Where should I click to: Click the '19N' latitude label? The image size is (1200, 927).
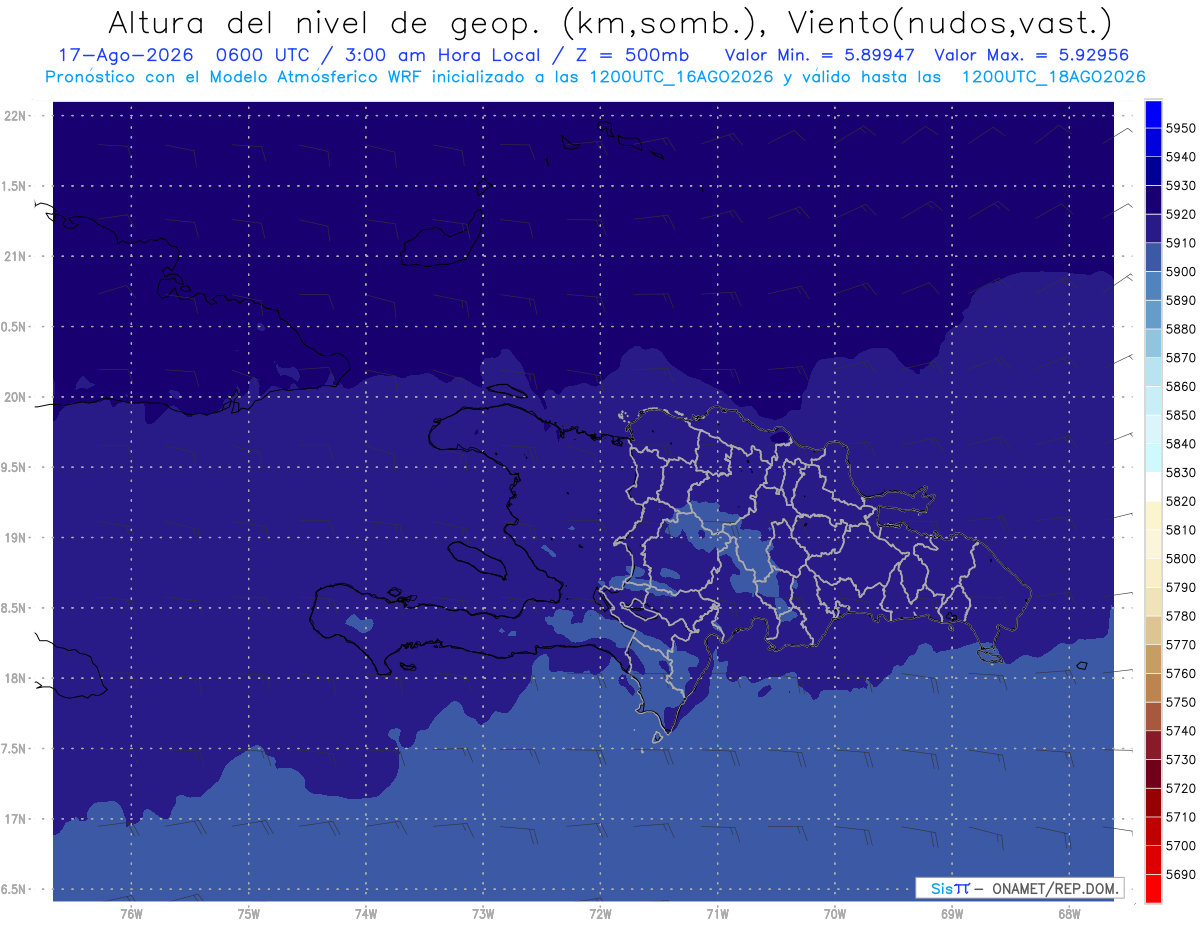(x=17, y=538)
